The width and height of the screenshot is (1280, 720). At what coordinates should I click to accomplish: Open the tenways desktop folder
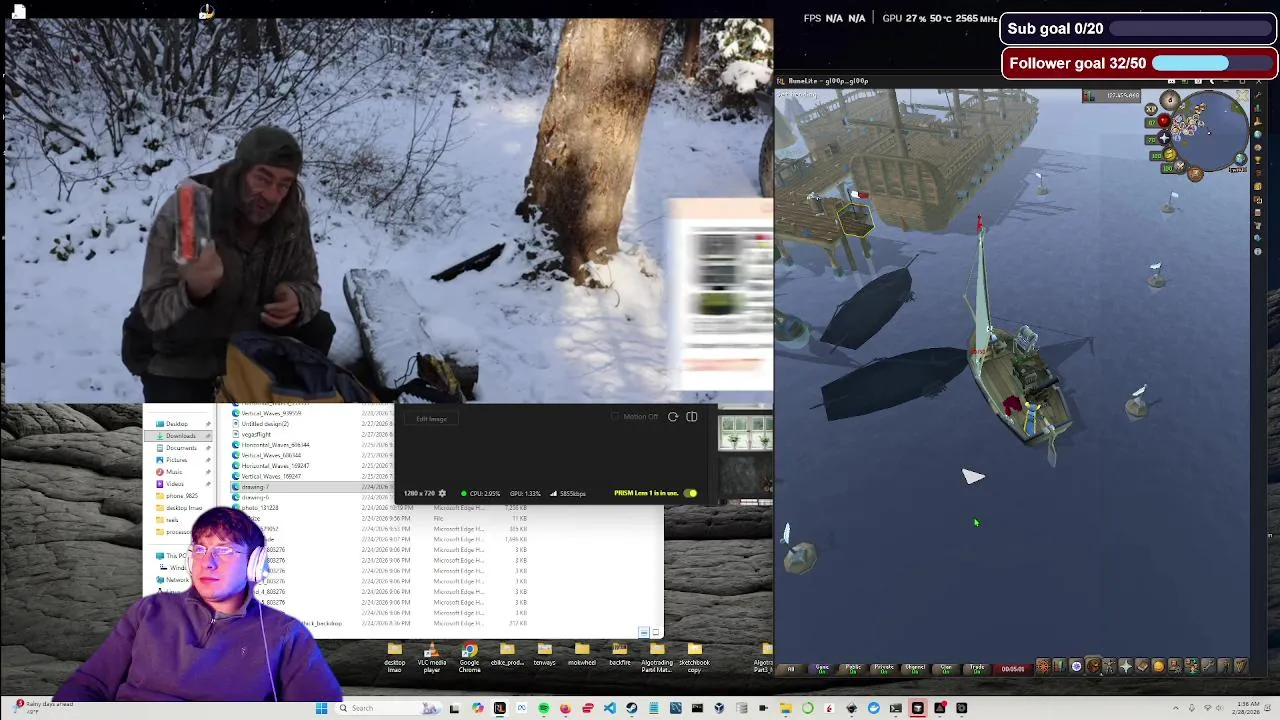coord(544,655)
